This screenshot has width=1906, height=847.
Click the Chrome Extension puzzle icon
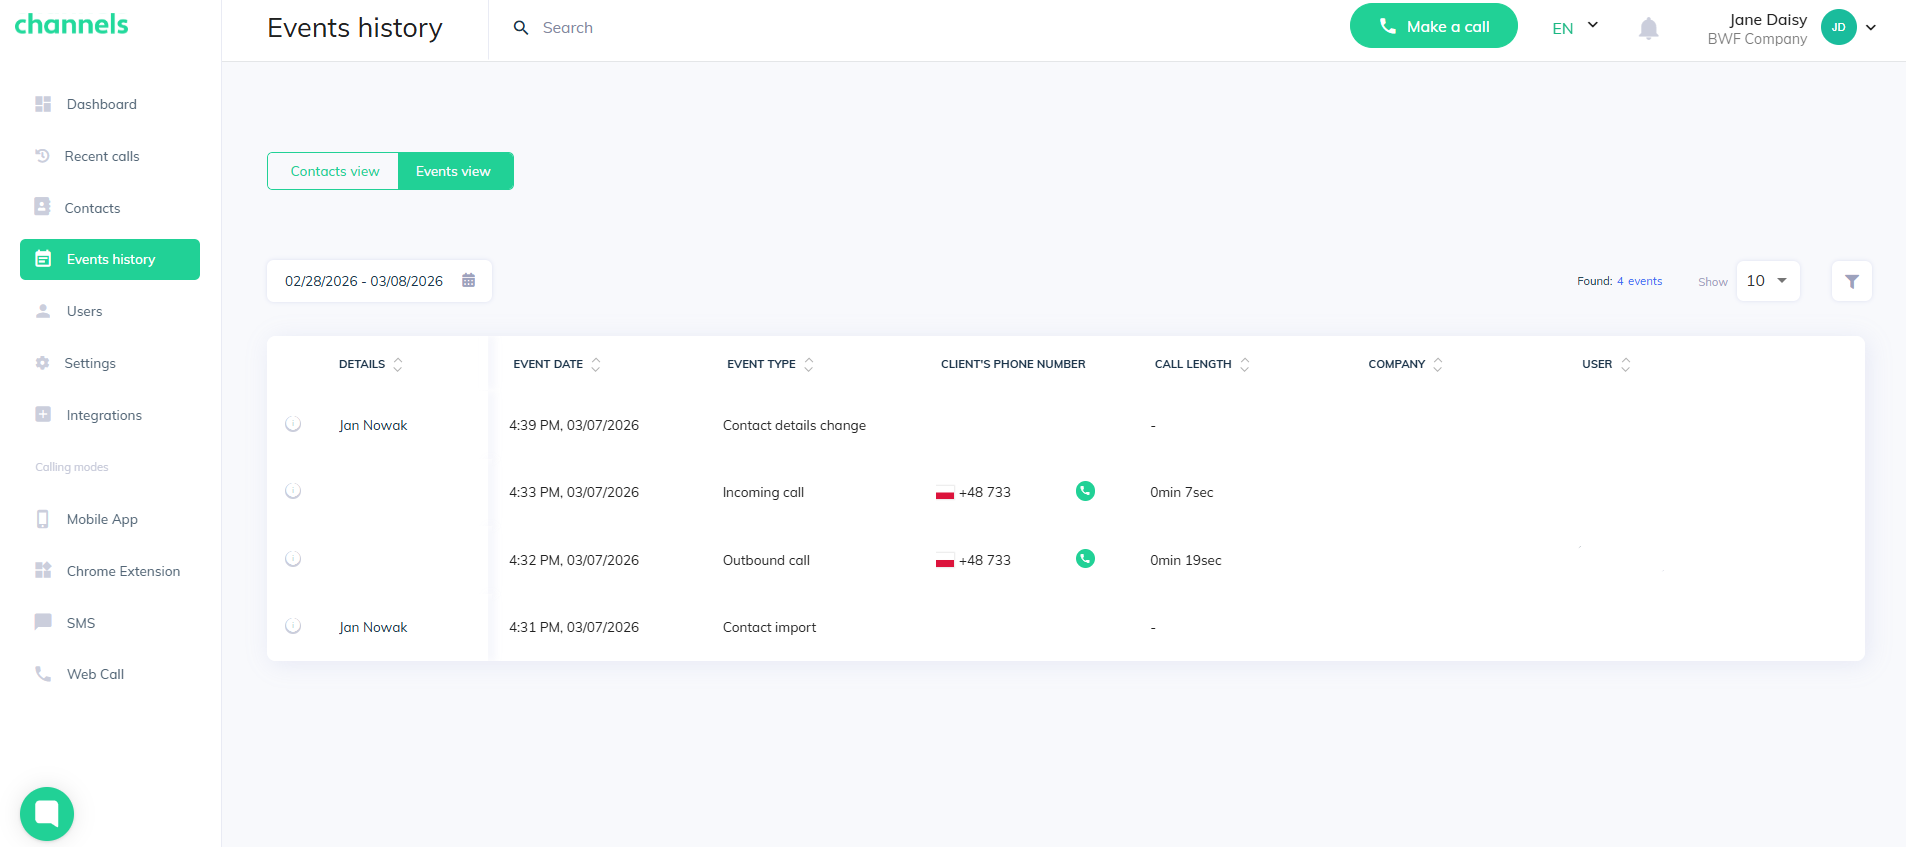coord(43,570)
